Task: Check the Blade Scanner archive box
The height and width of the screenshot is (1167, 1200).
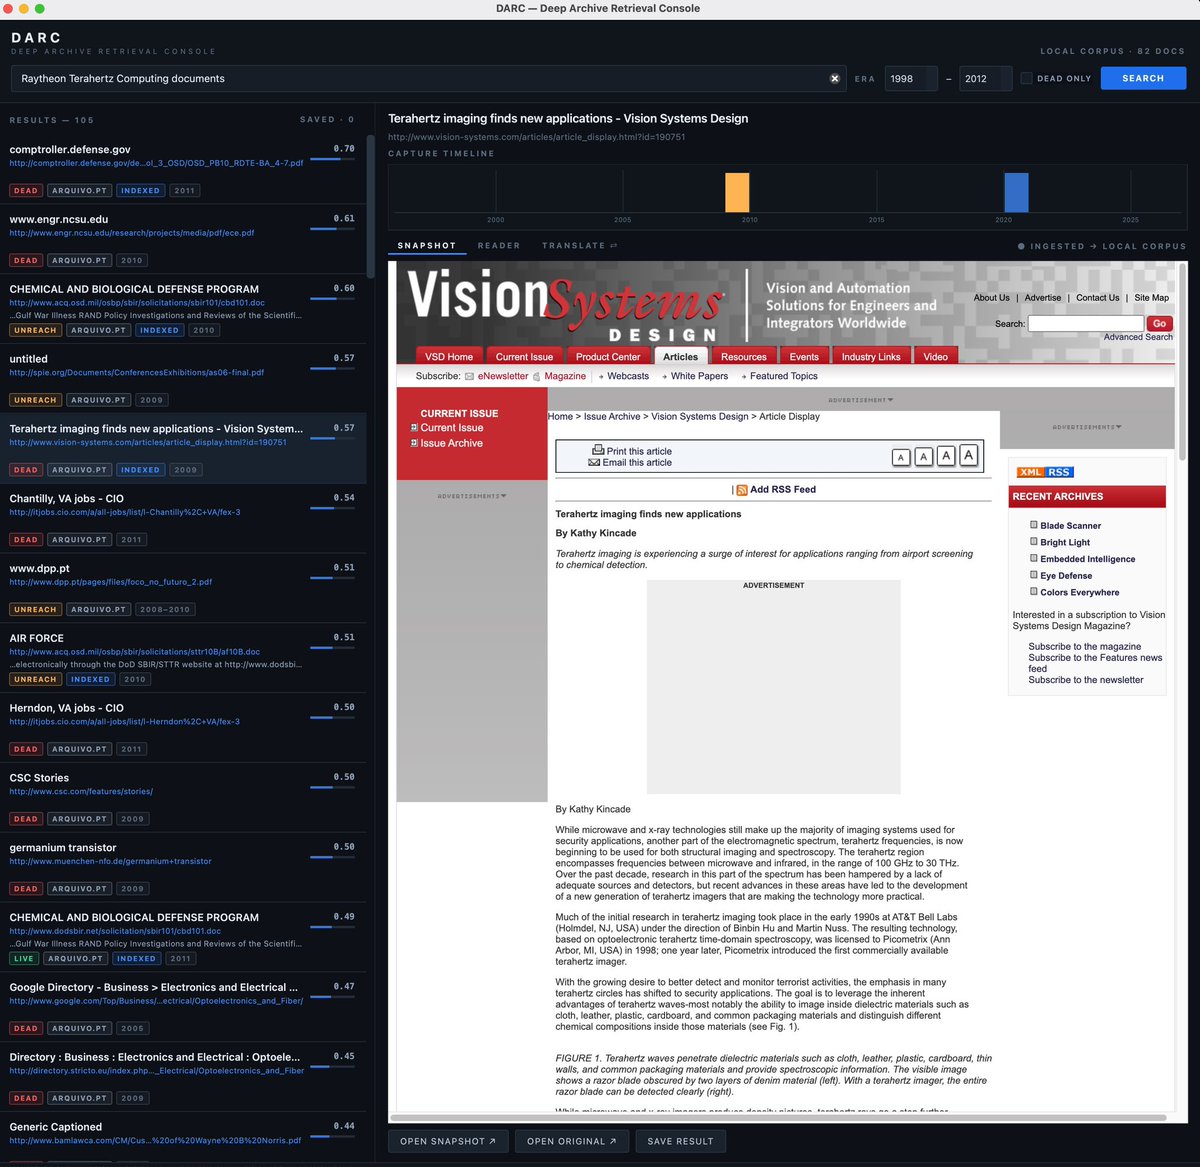Action: click(1034, 524)
